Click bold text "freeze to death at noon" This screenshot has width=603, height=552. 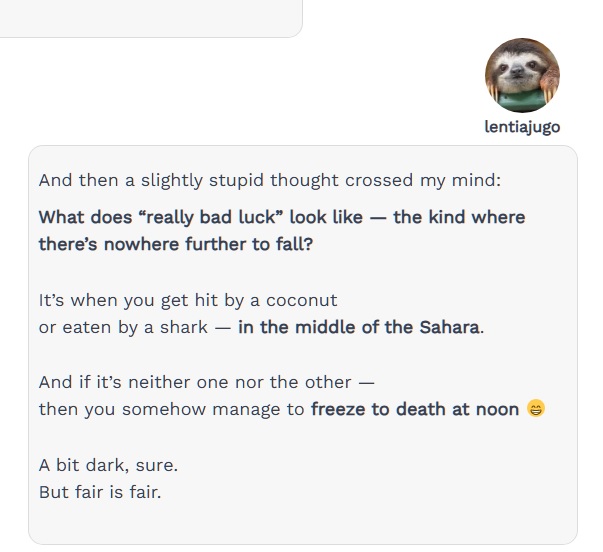415,409
